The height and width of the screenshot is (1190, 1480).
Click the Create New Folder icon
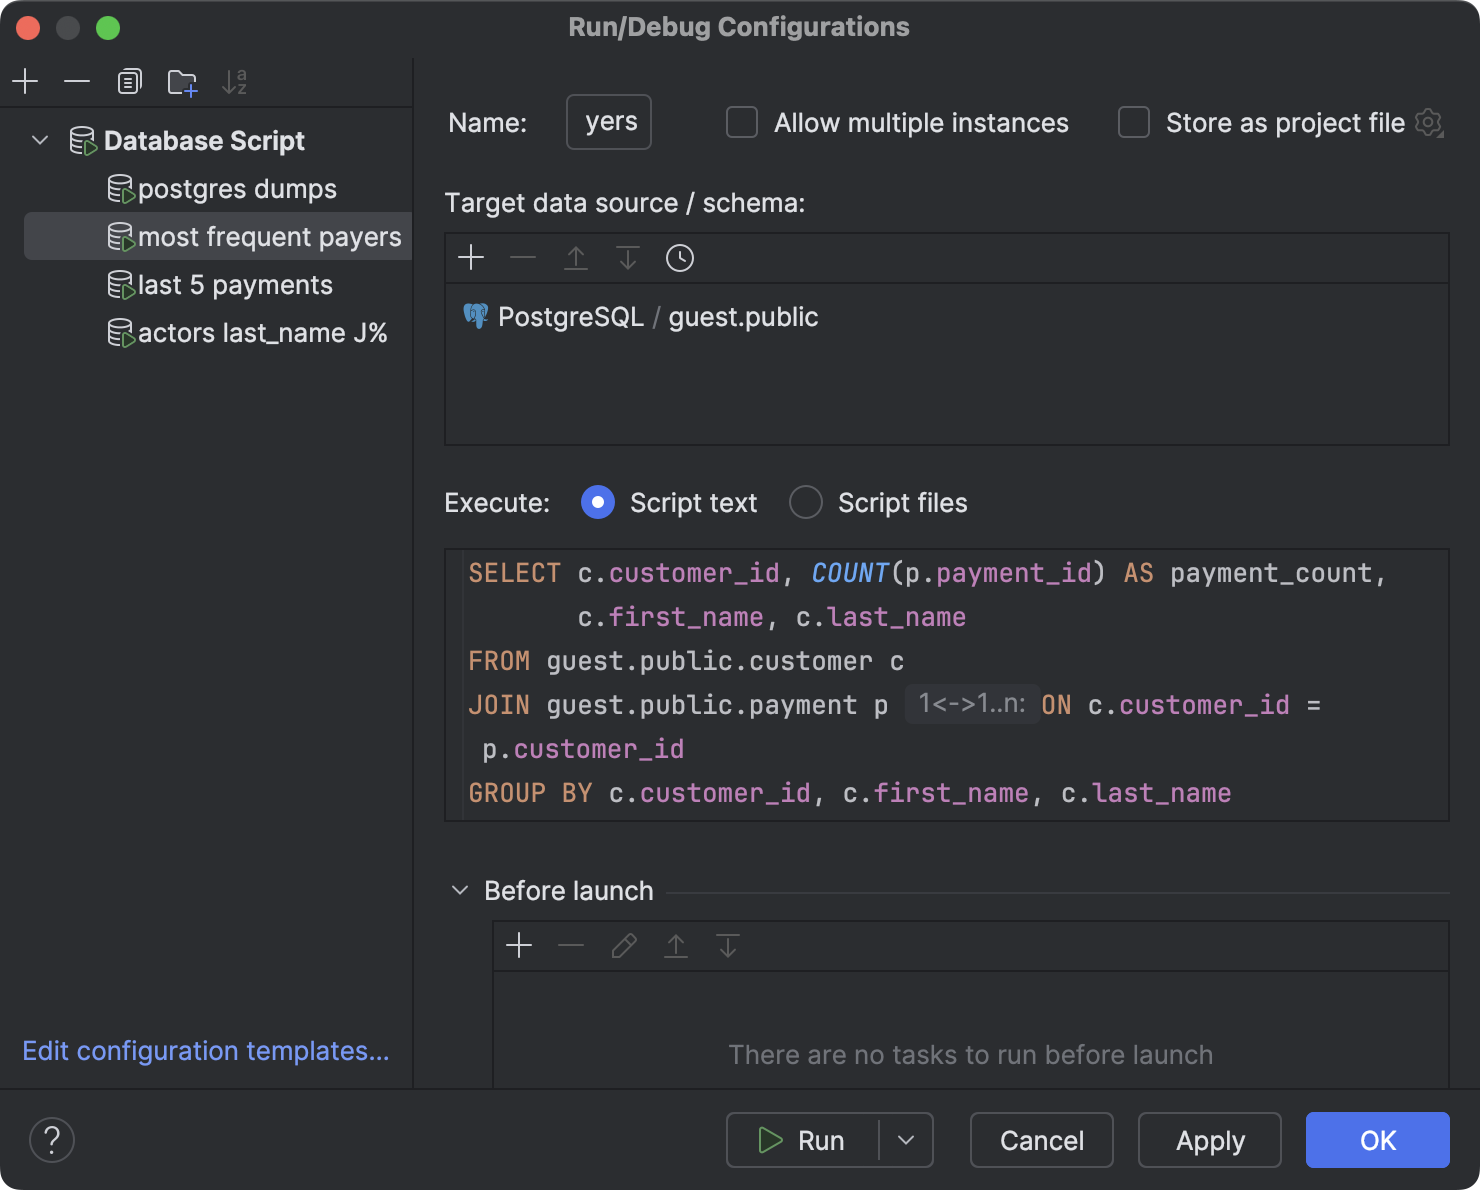[x=182, y=82]
